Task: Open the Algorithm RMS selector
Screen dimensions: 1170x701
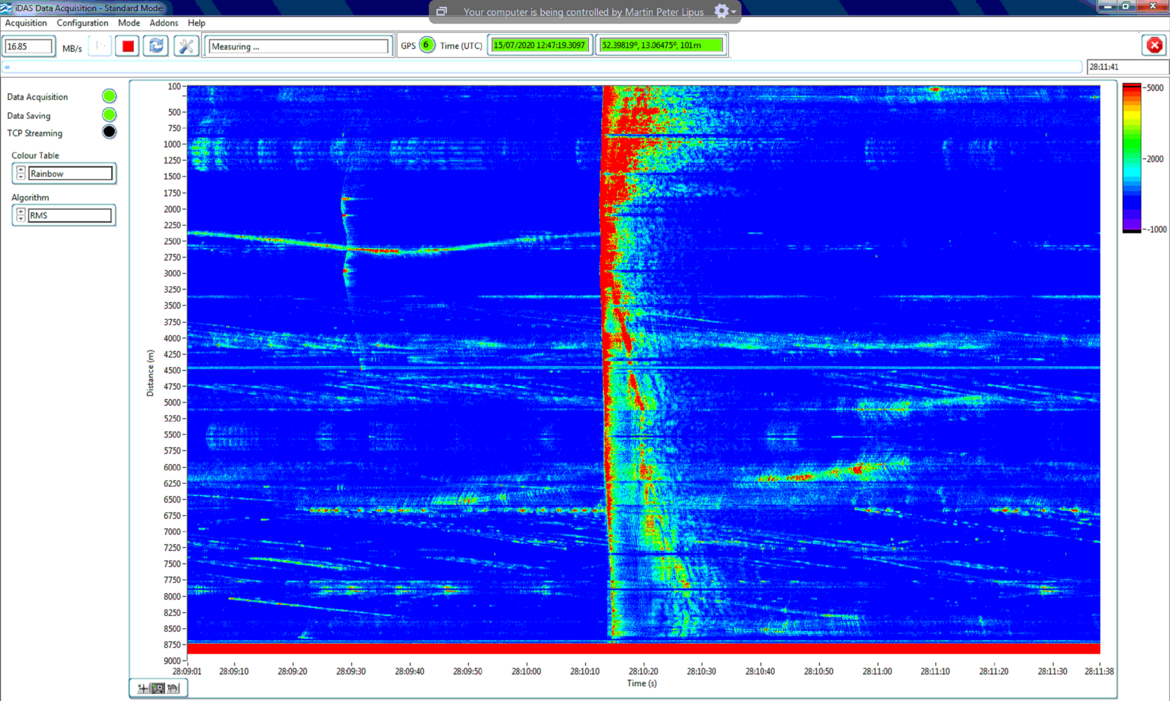Action: (x=70, y=215)
